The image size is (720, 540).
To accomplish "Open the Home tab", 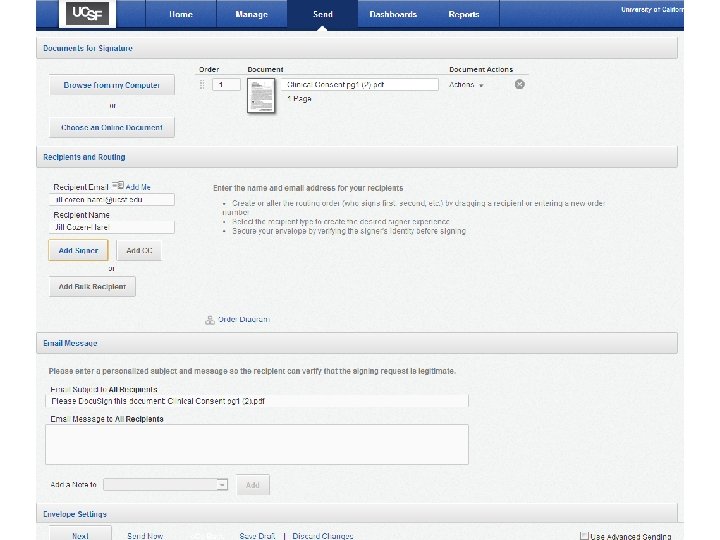I will tap(180, 14).
